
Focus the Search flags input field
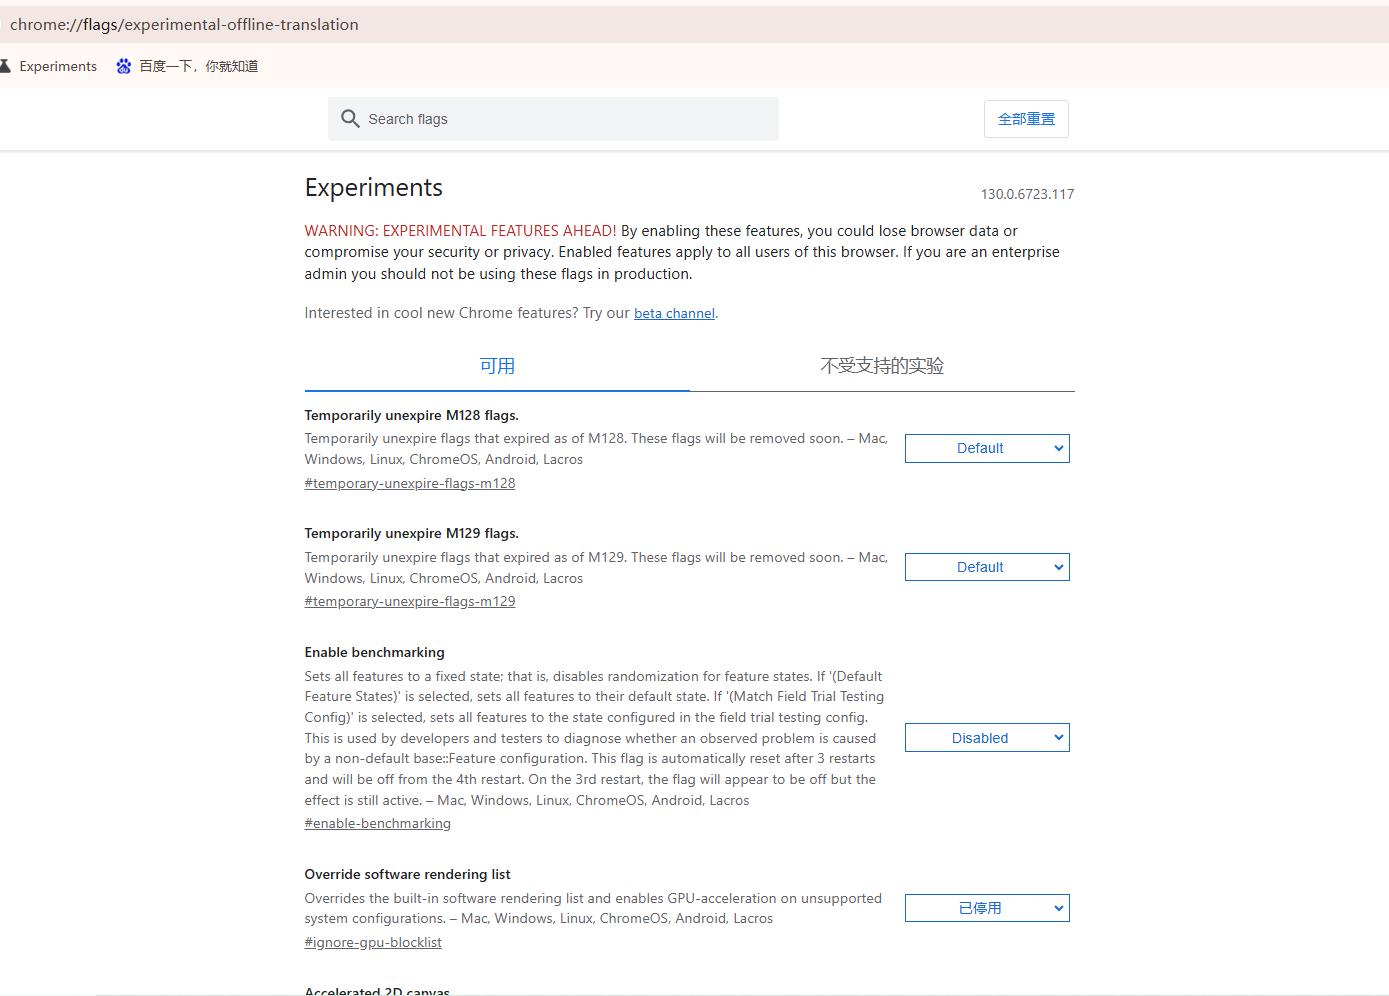[553, 119]
